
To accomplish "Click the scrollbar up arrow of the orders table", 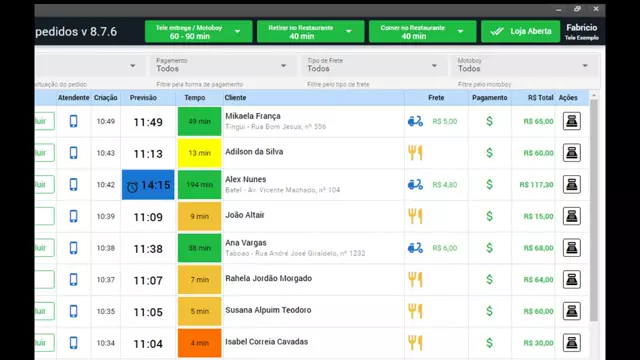I will 594,96.
